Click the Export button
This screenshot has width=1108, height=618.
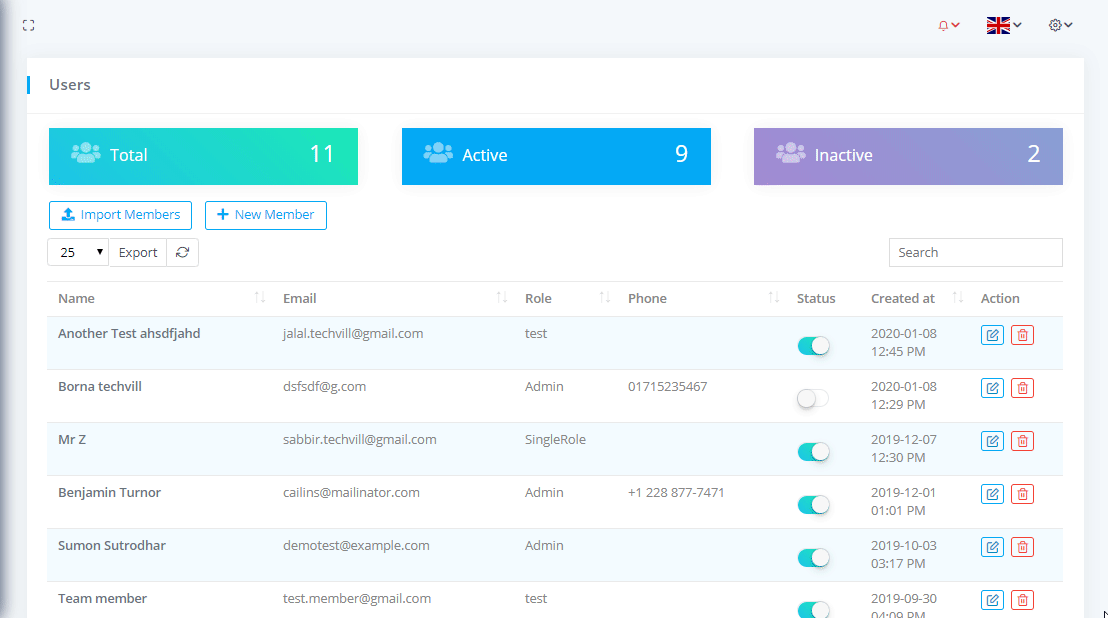138,253
